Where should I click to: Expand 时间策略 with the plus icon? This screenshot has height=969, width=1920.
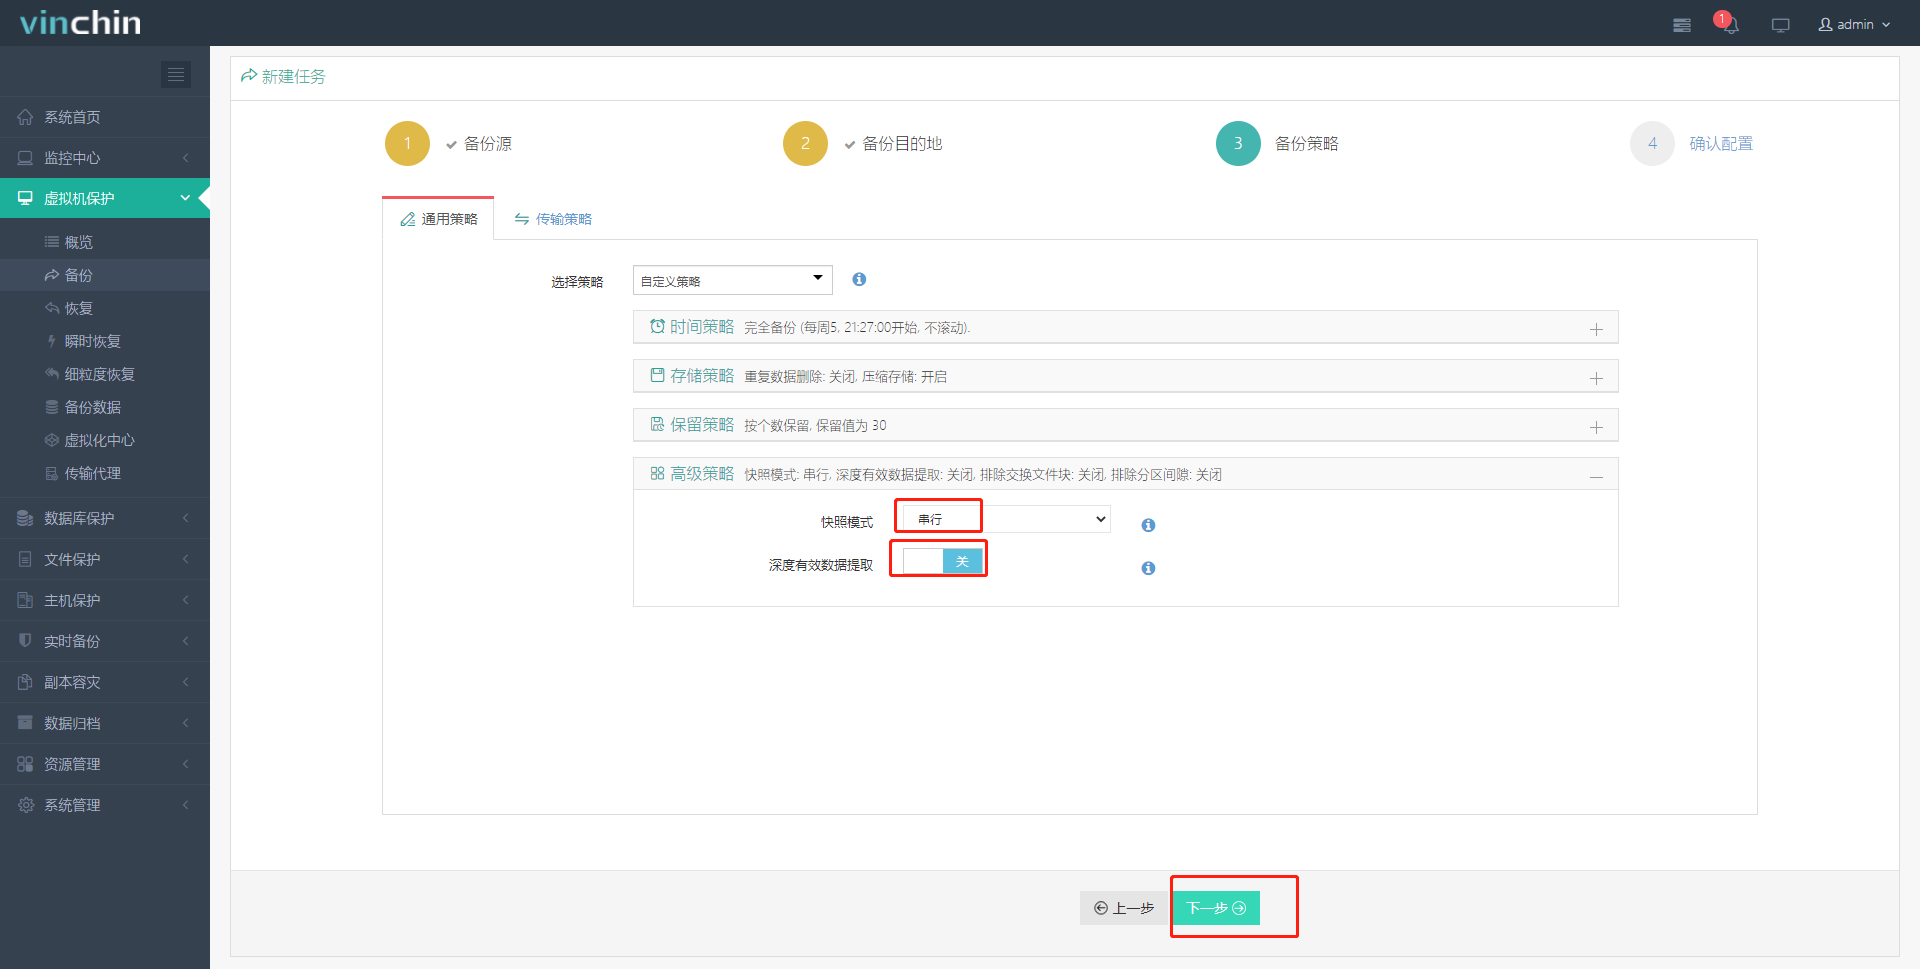click(1596, 329)
